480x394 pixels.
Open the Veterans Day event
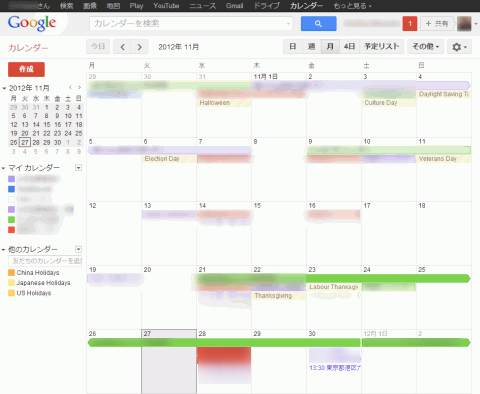444,159
